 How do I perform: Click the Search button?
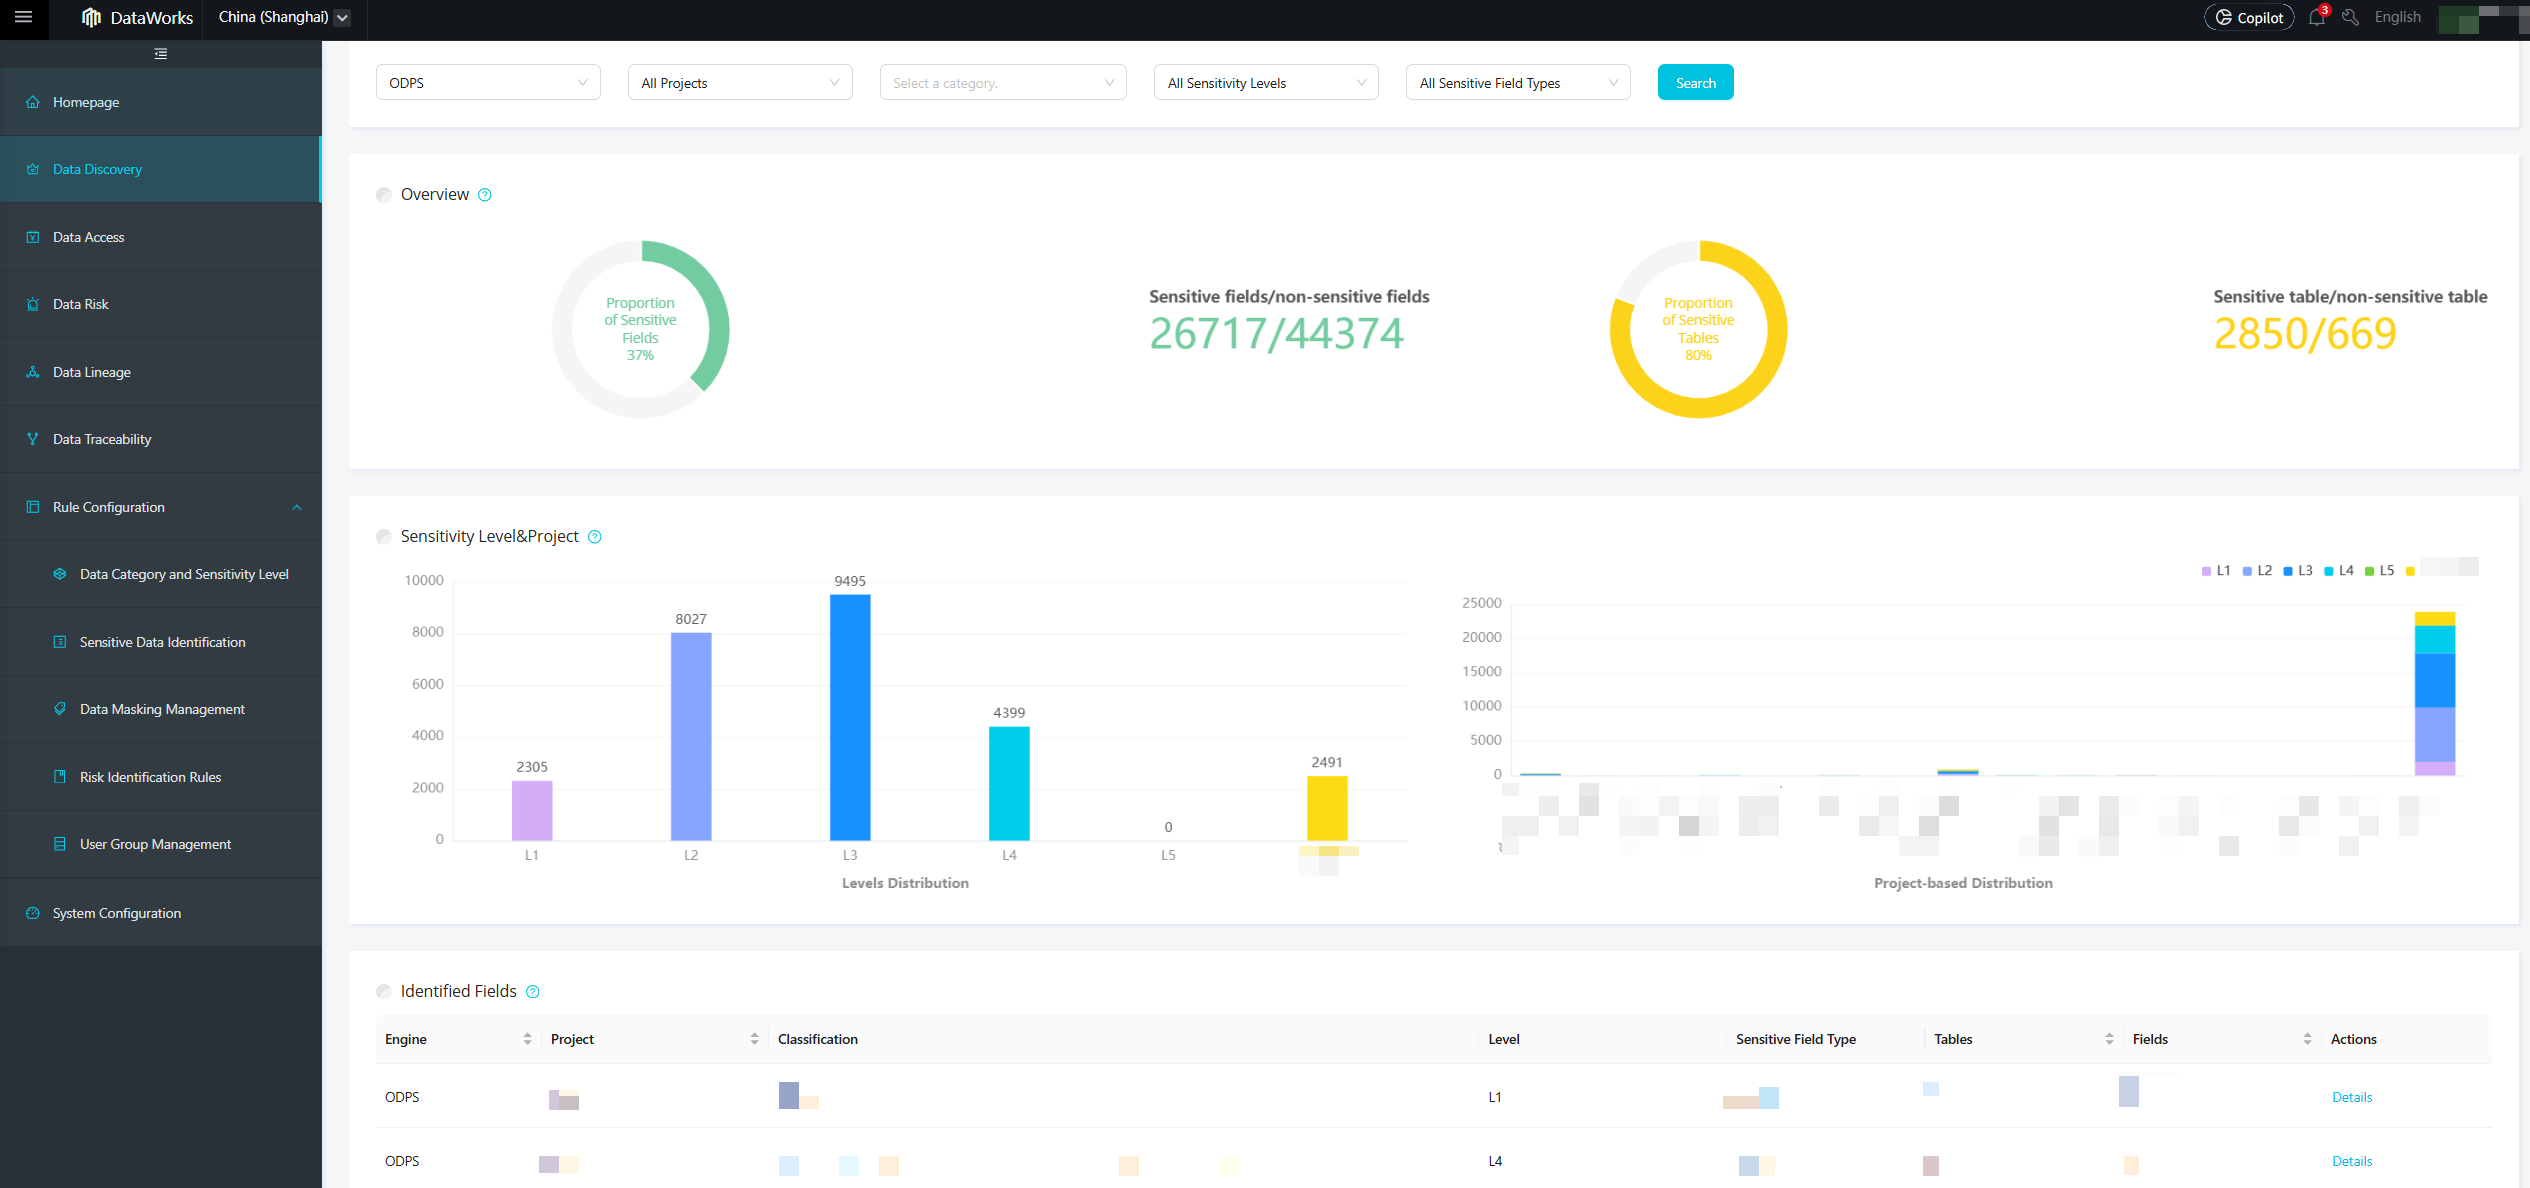[x=1695, y=83]
